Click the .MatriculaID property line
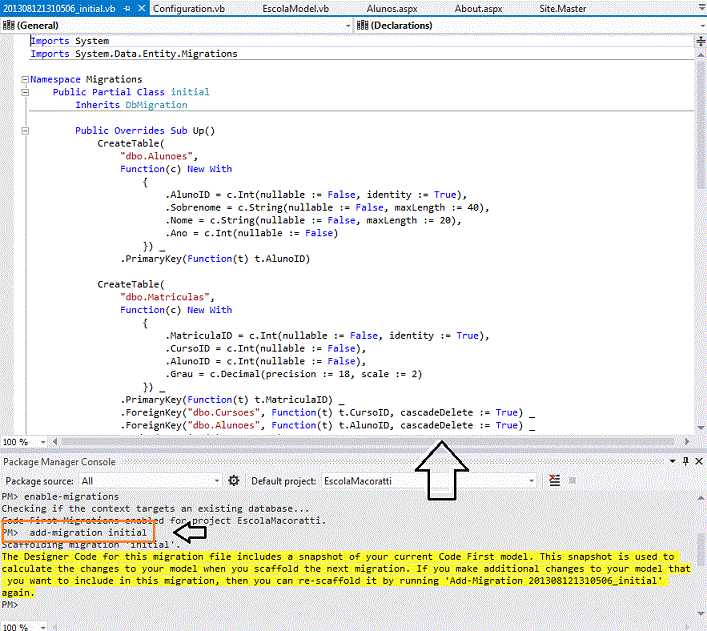Viewport: 707px width, 631px height. (x=327, y=336)
